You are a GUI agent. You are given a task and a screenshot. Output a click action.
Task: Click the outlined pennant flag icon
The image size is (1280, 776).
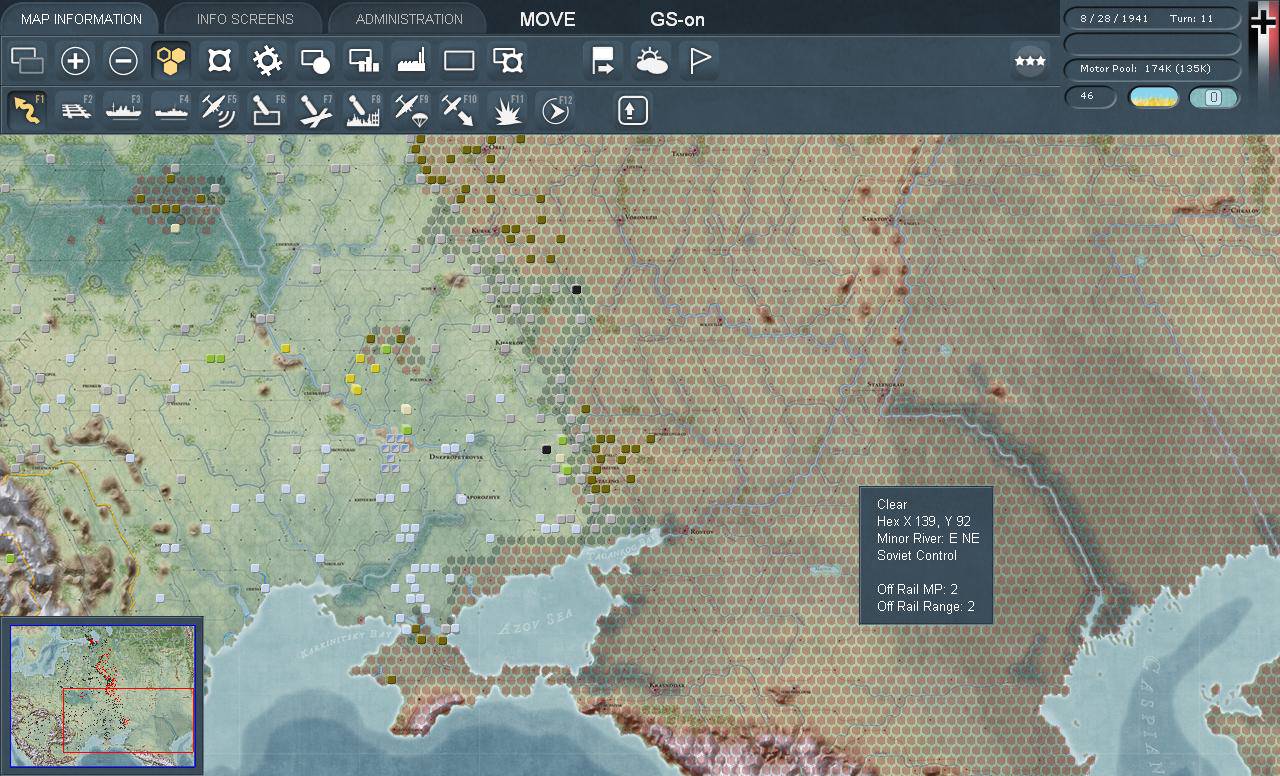pyautogui.click(x=699, y=61)
